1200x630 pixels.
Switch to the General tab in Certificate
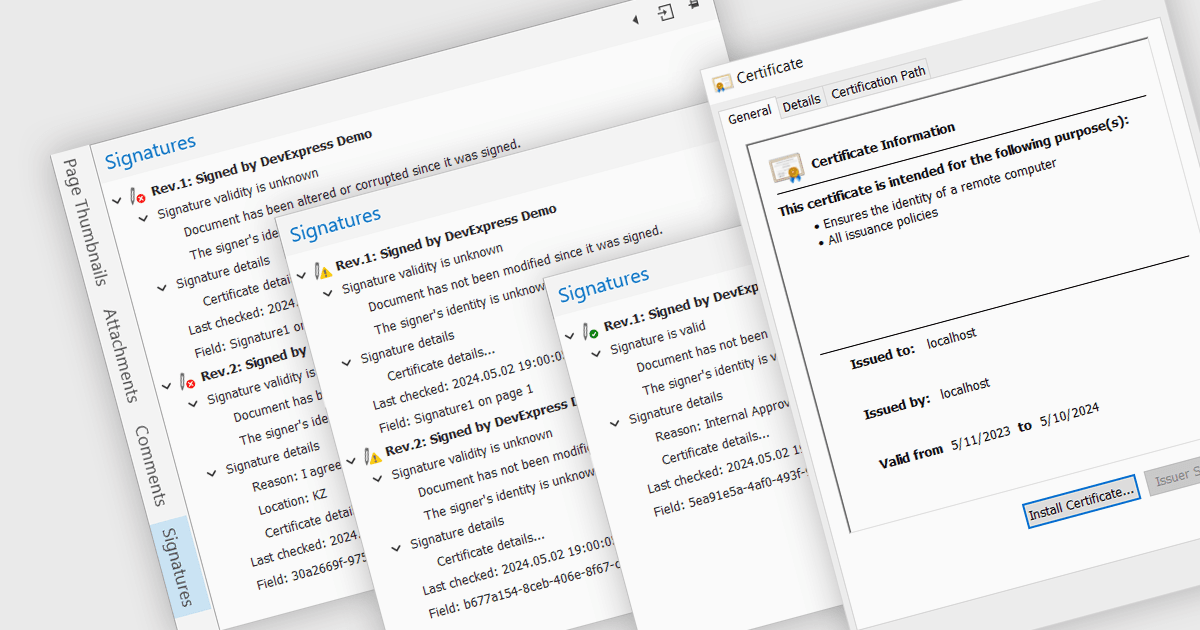[x=749, y=115]
